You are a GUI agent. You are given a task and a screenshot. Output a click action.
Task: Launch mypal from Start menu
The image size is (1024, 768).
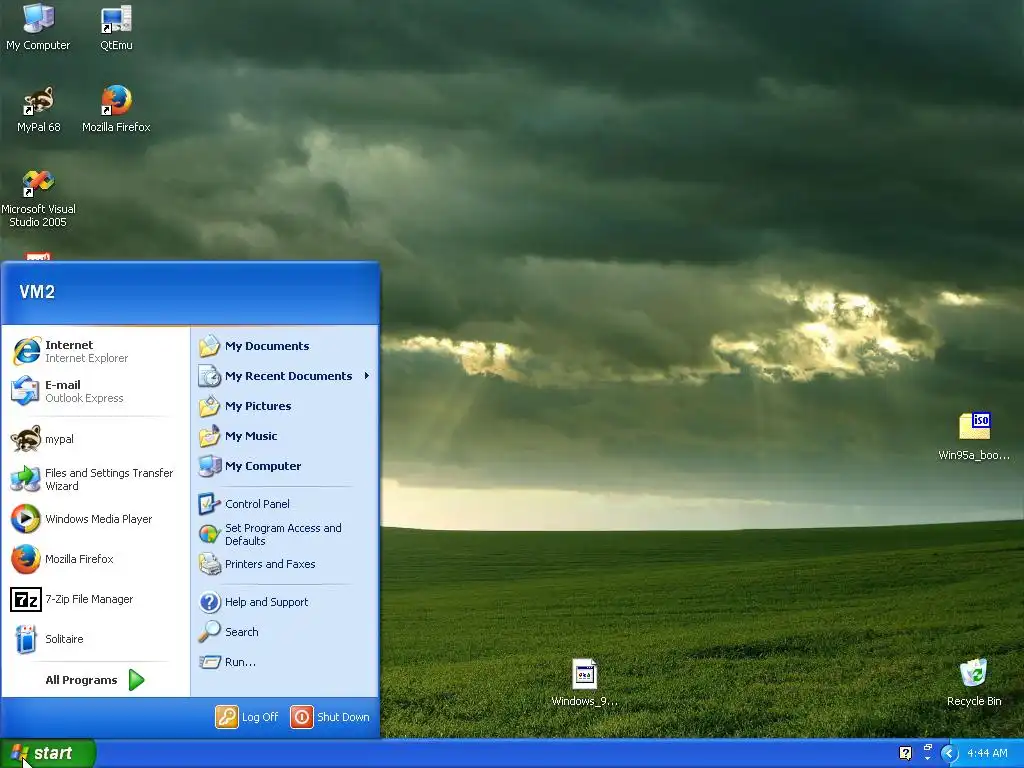point(95,439)
